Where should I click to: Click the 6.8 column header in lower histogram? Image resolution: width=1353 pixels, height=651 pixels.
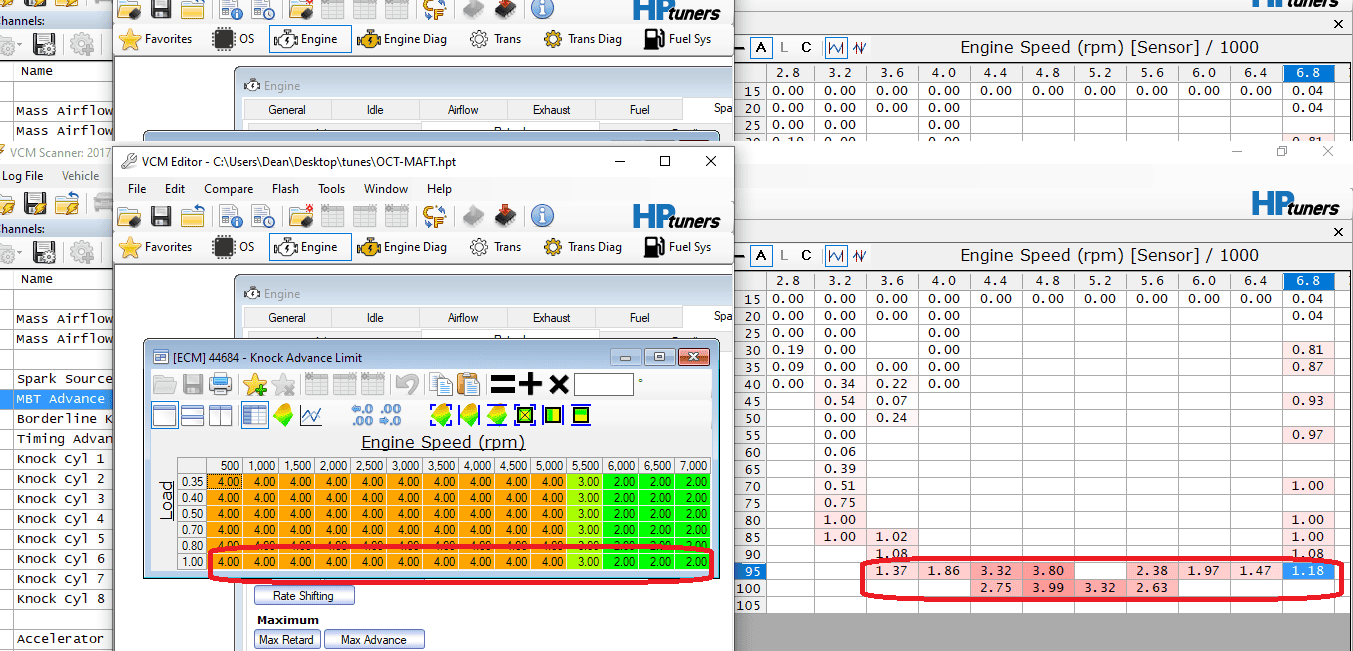click(1308, 282)
